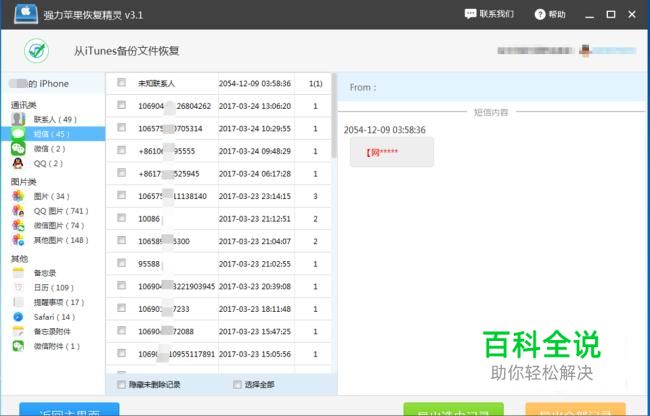The image size is (650, 416).
Task: Click timestamp 2017-03-23 15:47:25
Action: pyautogui.click(x=255, y=331)
